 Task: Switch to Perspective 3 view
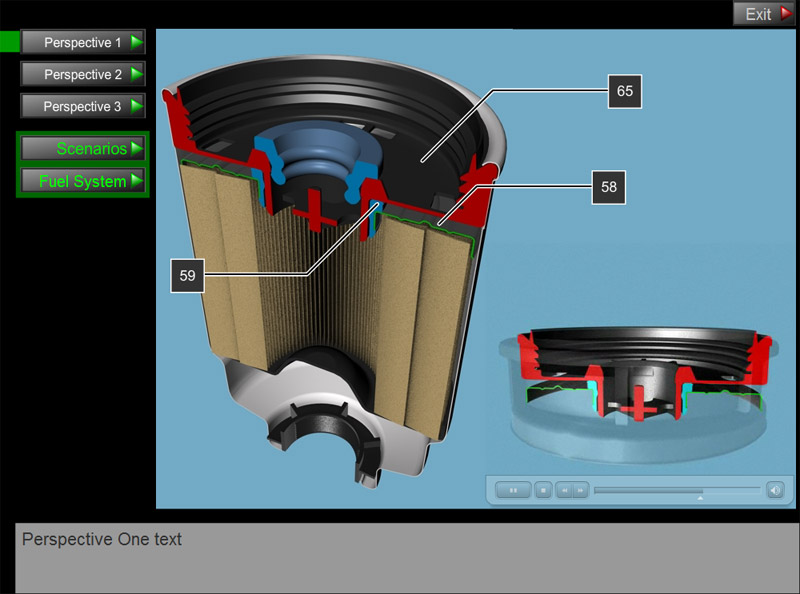pos(83,106)
